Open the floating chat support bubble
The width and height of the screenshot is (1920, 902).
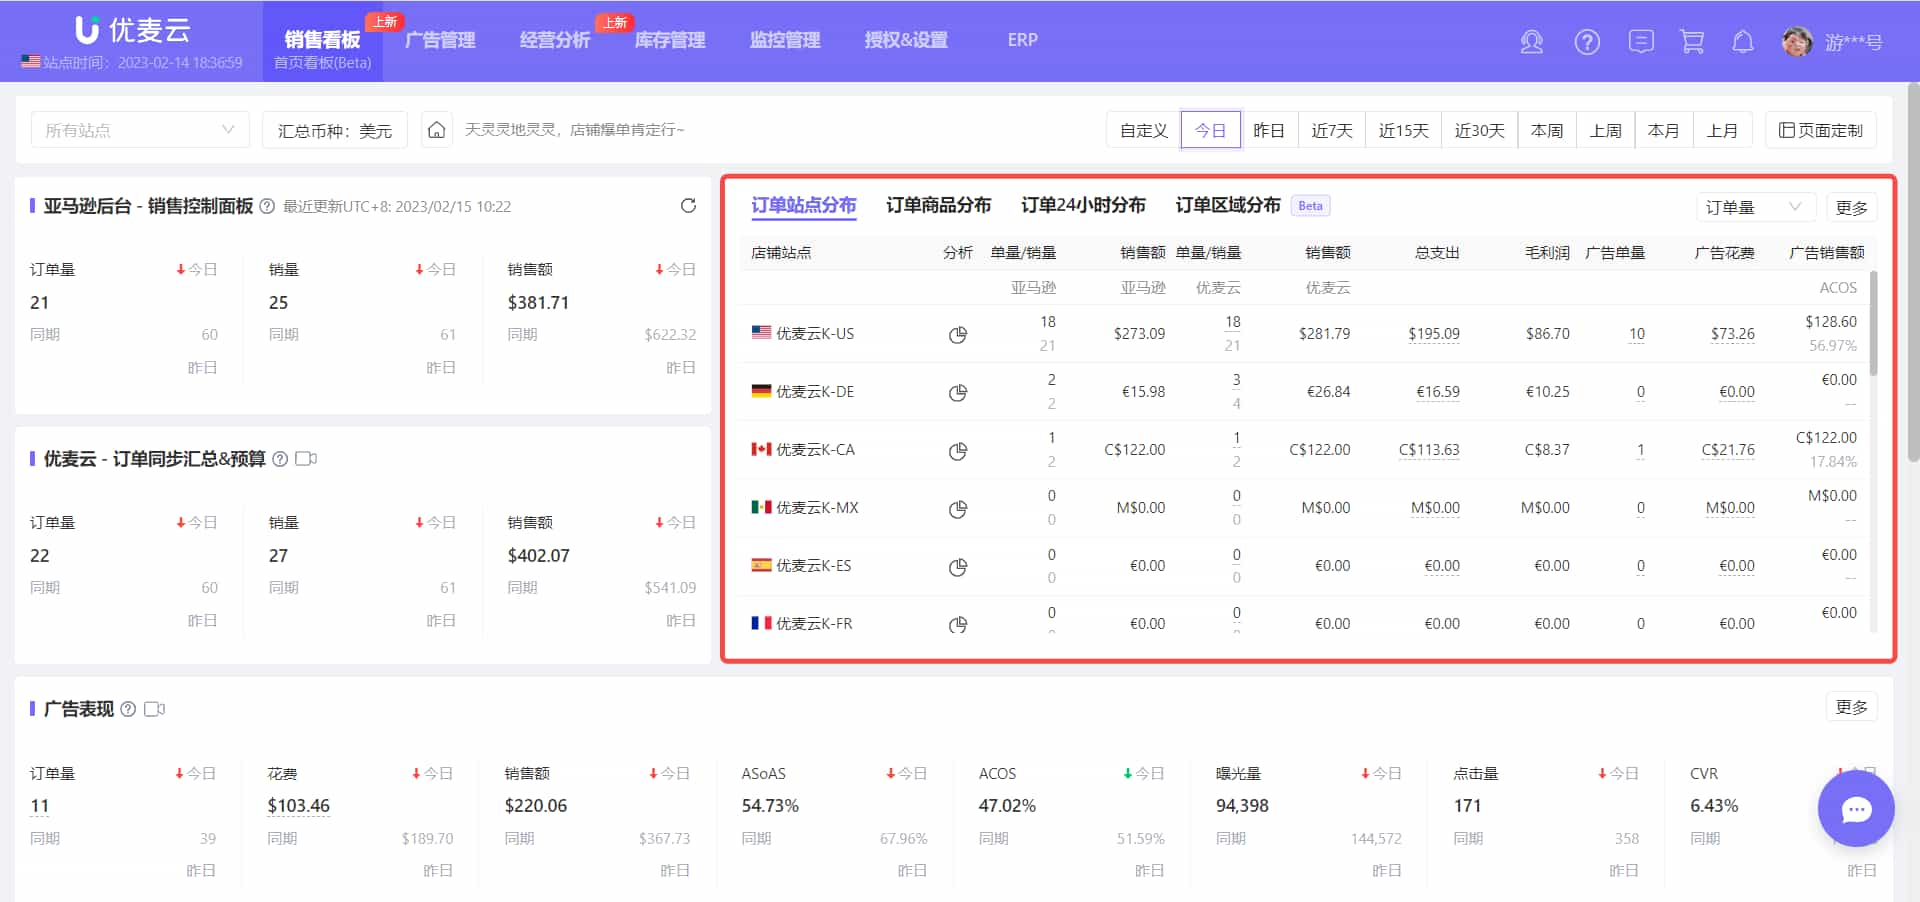click(1856, 809)
